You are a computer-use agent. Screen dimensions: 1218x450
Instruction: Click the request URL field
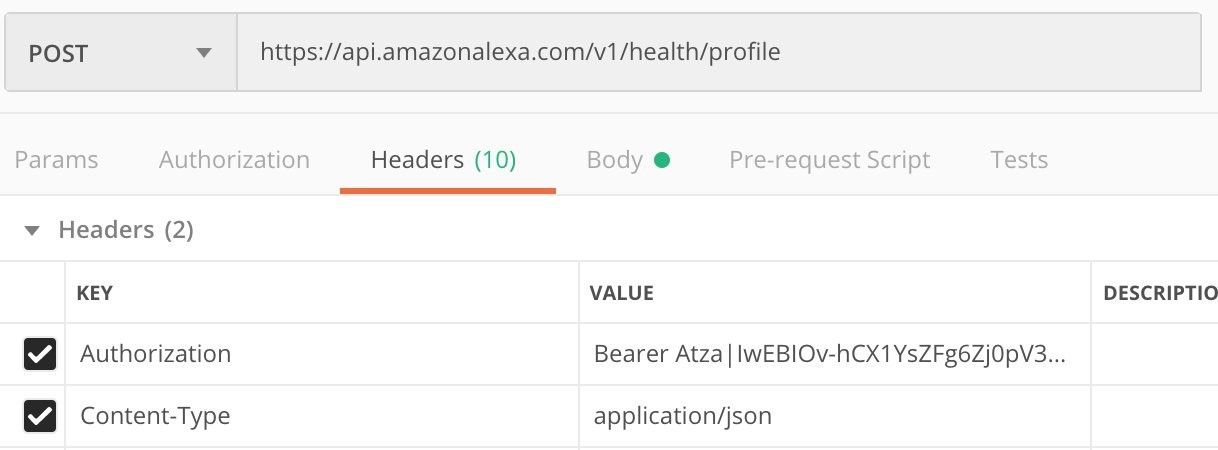[718, 53]
